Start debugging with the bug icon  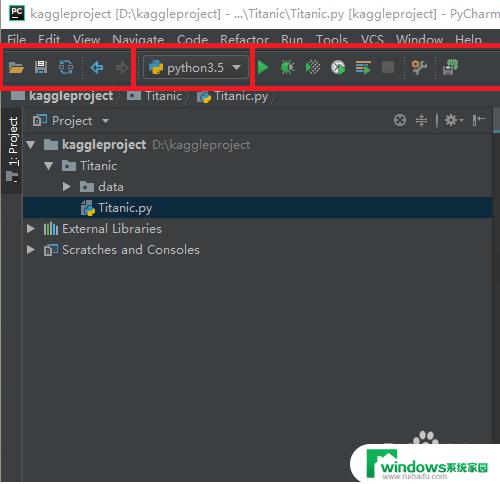287,67
